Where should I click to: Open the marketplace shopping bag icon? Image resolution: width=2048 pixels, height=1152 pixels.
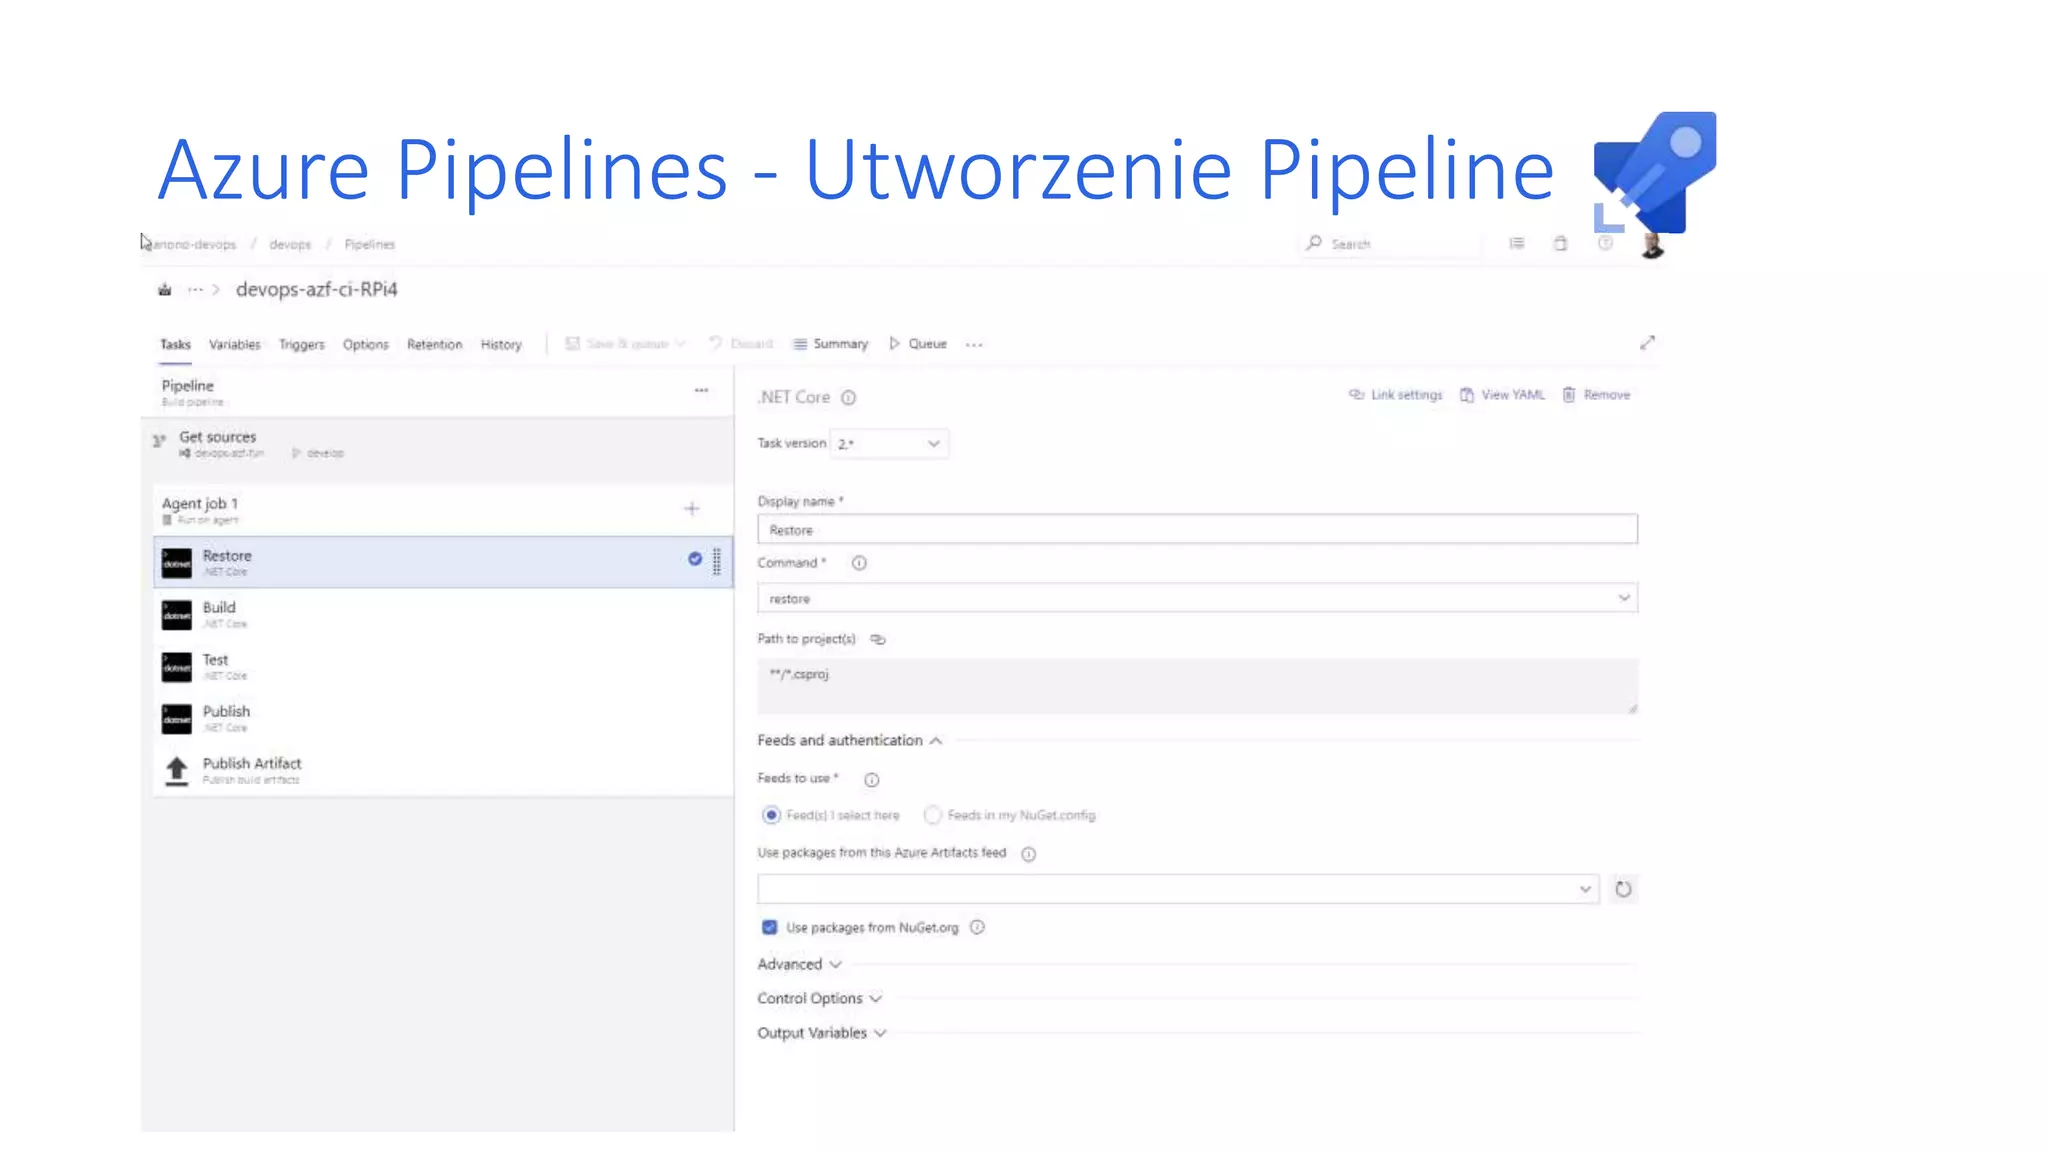1560,243
